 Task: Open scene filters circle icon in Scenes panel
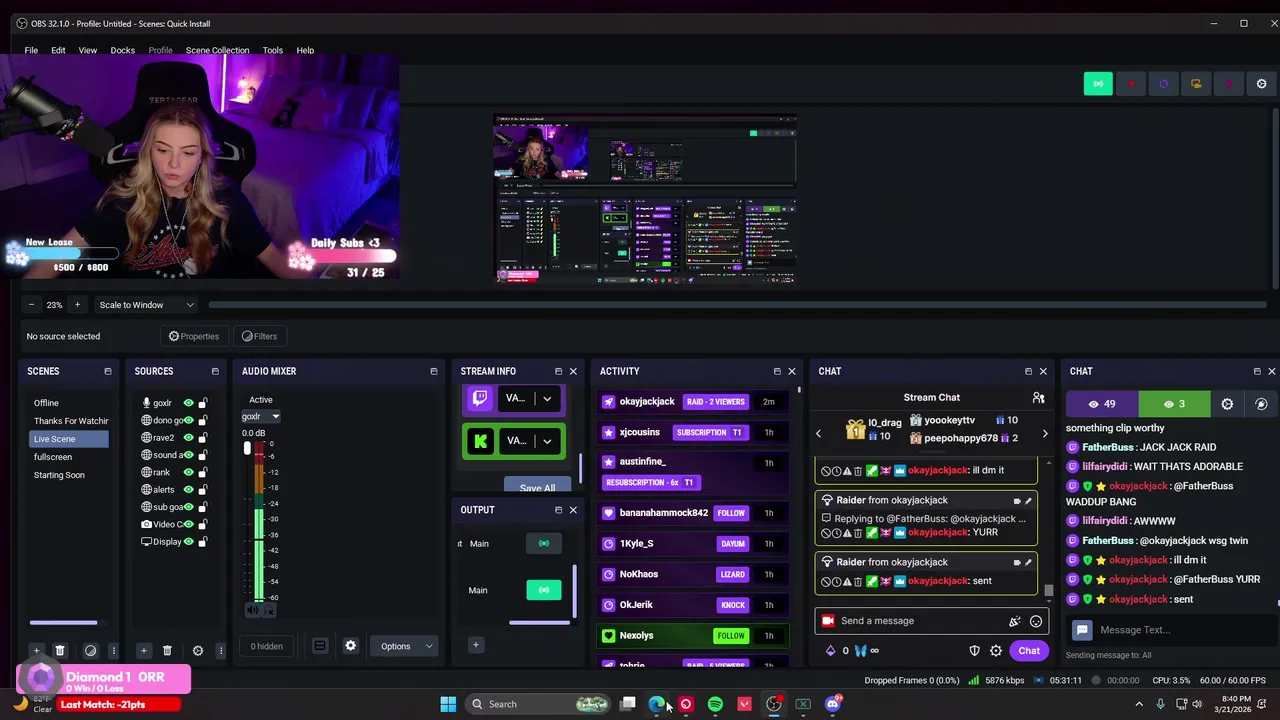click(x=90, y=651)
